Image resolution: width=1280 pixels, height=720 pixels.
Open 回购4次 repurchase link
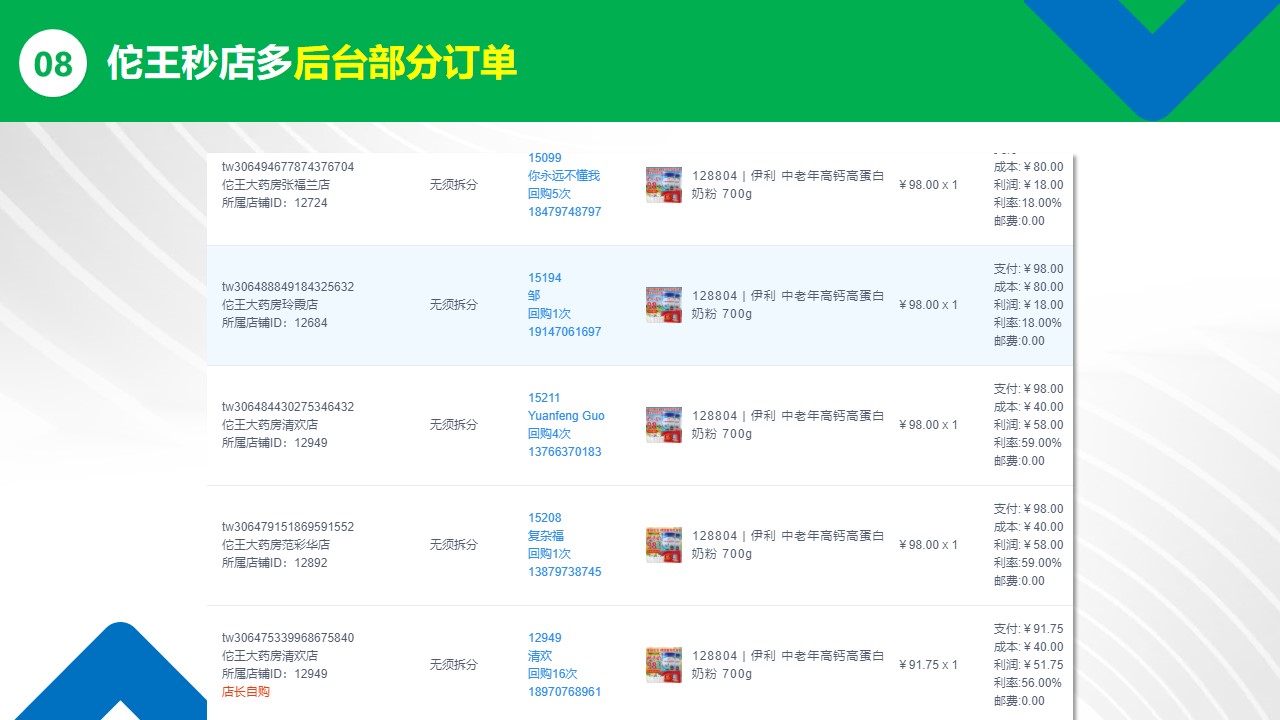point(550,434)
